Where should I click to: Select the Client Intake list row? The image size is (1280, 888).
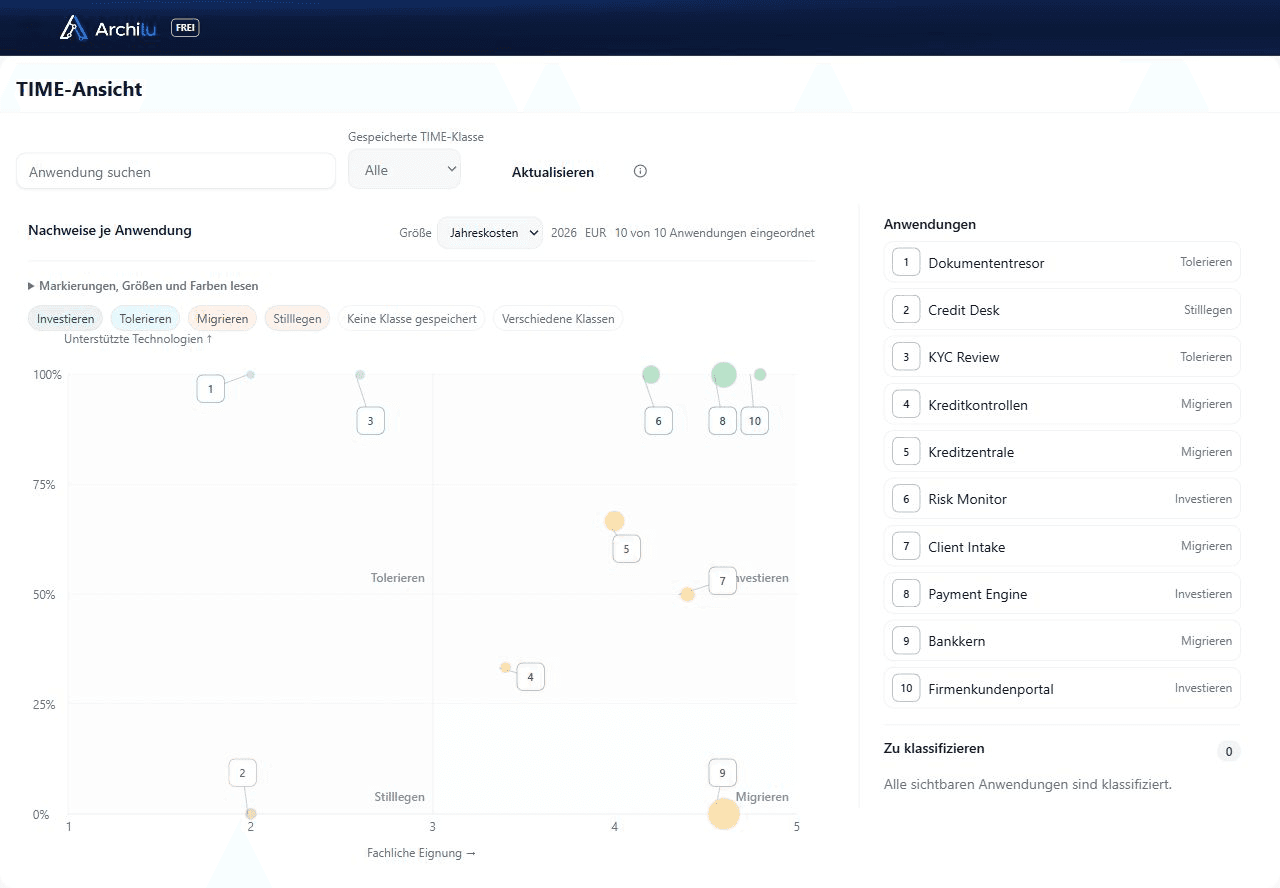coord(1062,547)
